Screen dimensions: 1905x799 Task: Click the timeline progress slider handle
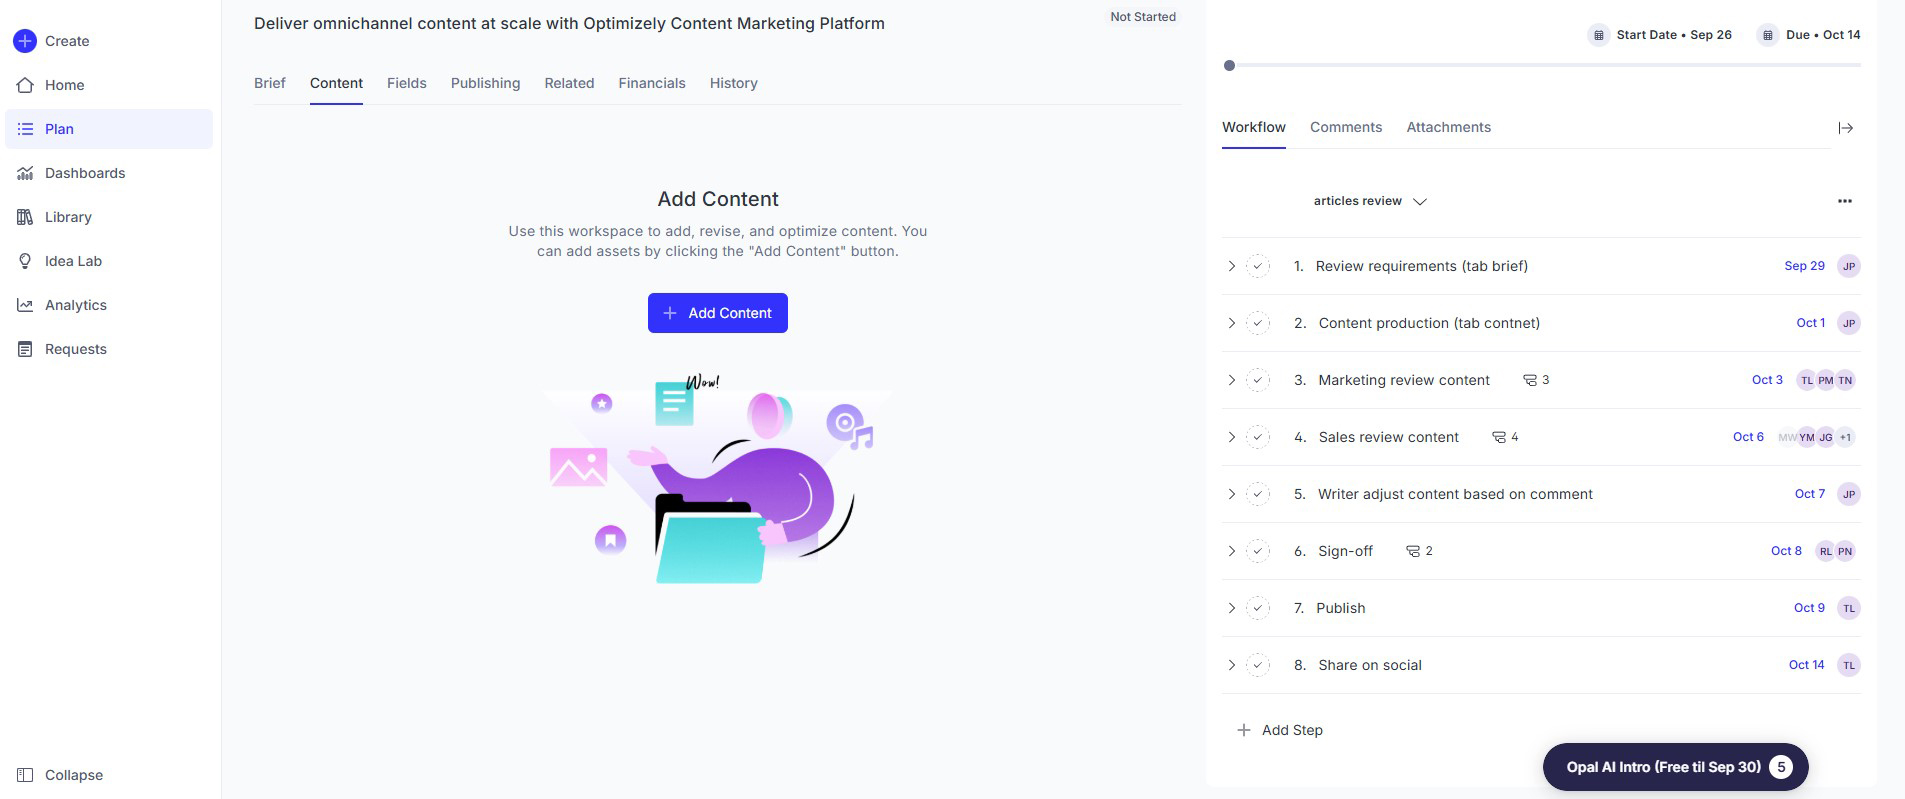1229,66
